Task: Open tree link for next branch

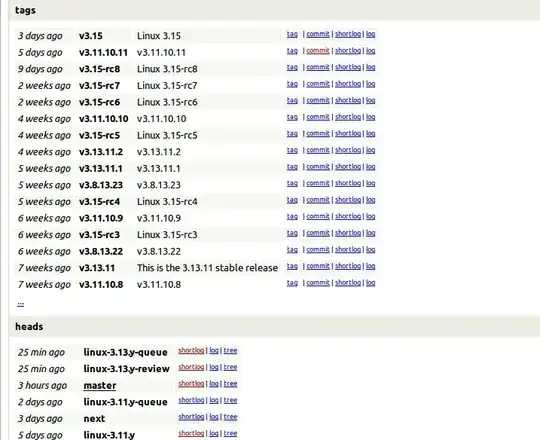Action: coord(230,417)
